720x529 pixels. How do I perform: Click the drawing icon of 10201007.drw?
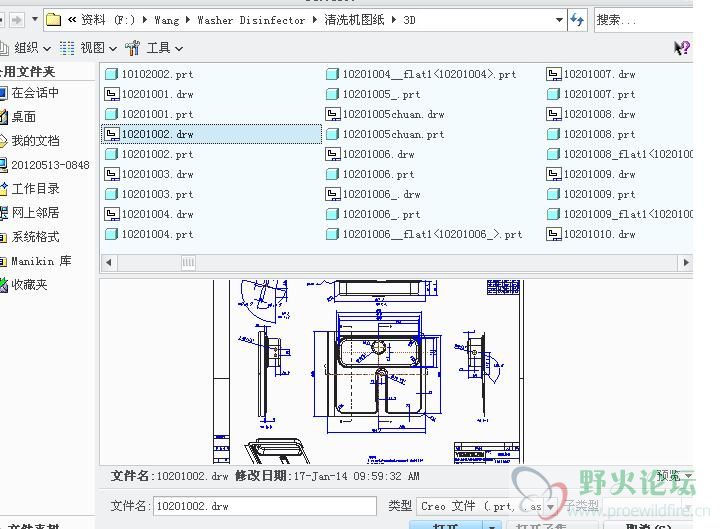click(554, 74)
